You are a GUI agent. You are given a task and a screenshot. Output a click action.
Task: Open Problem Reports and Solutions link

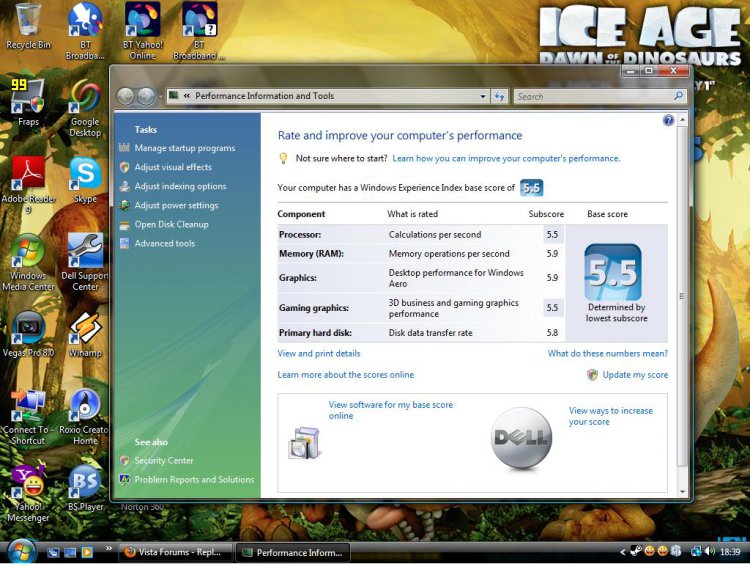pos(194,479)
